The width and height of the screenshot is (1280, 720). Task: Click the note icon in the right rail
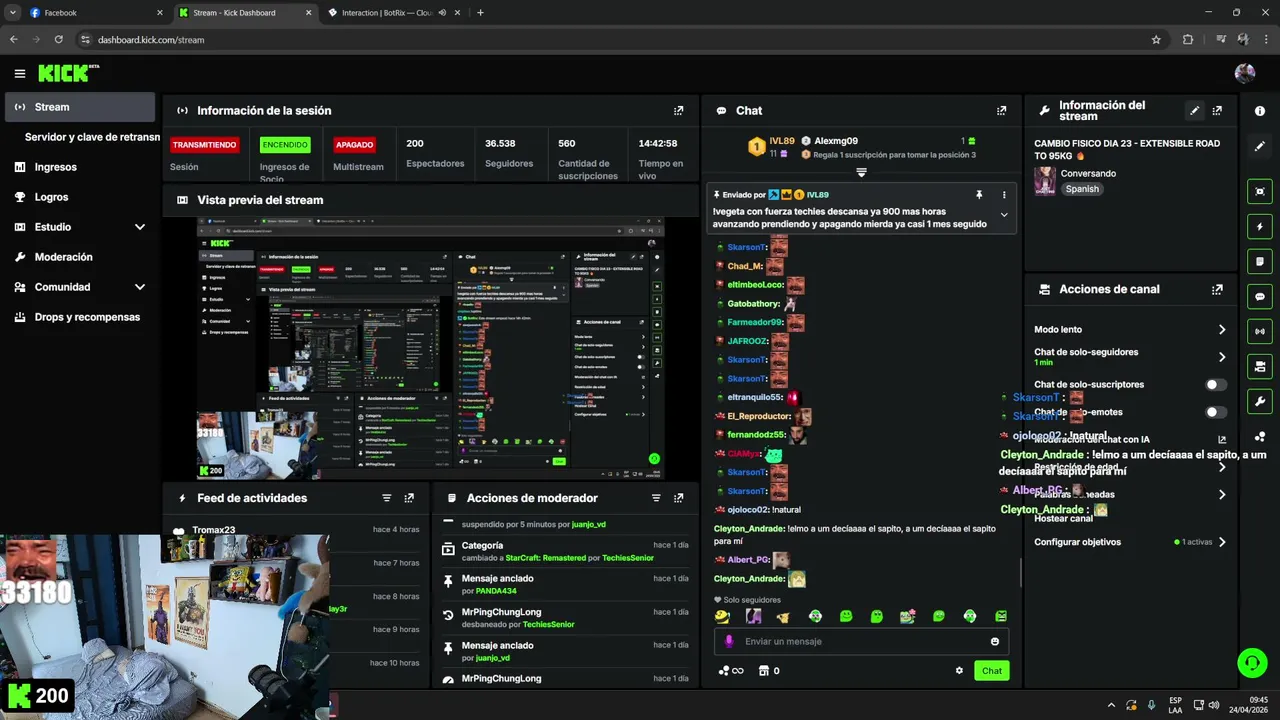(x=1260, y=262)
